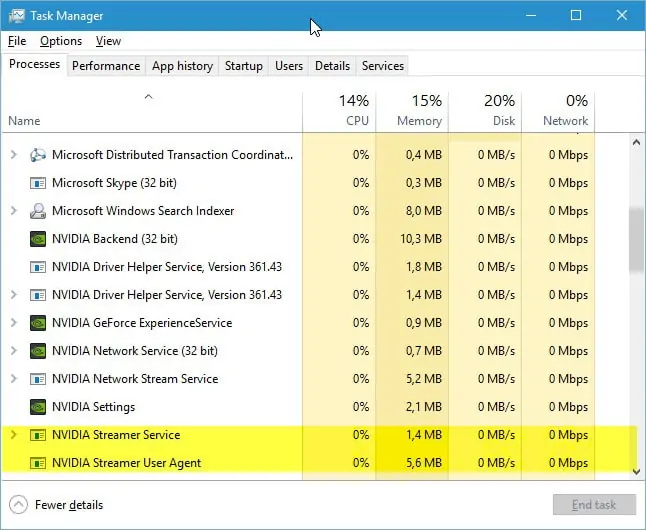The width and height of the screenshot is (646, 530).
Task: Click the vertical scrollbar thumb
Action: [x=637, y=241]
